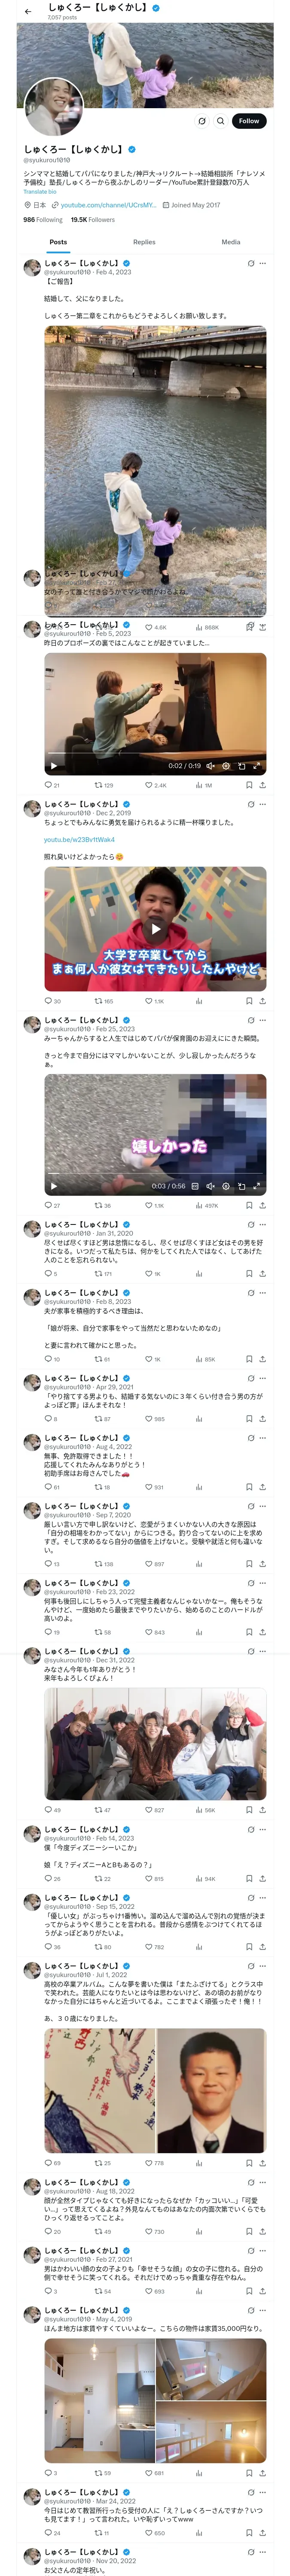This screenshot has width=290, height=2576.
Task: Open the profile search magnifier icon
Action: pyautogui.click(x=221, y=121)
